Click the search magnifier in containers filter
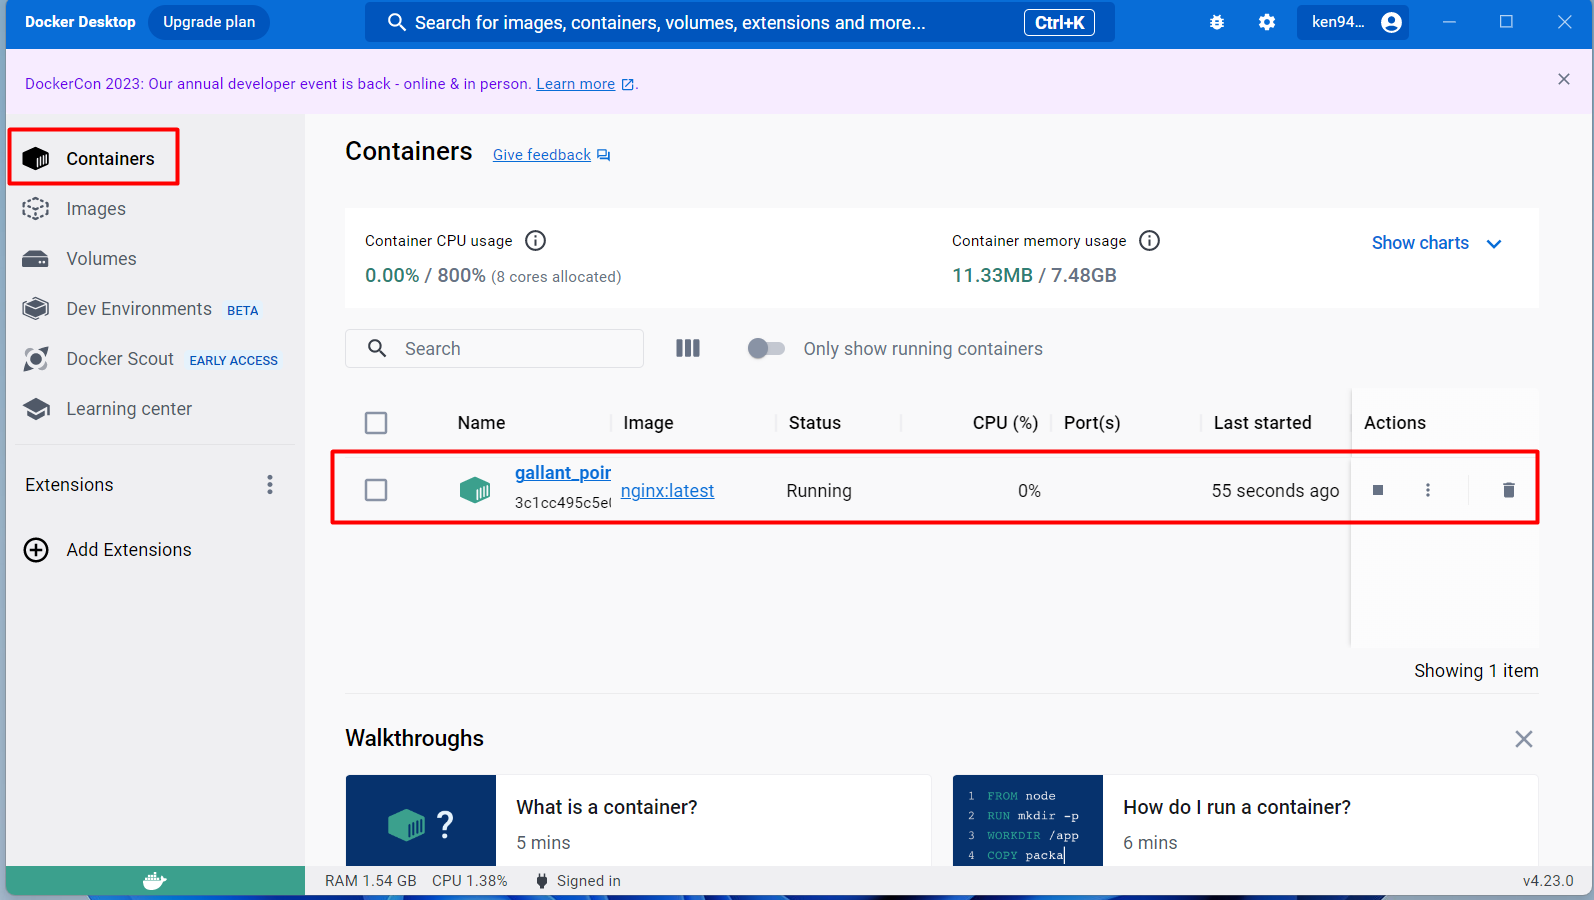1594x900 pixels. coord(377,348)
